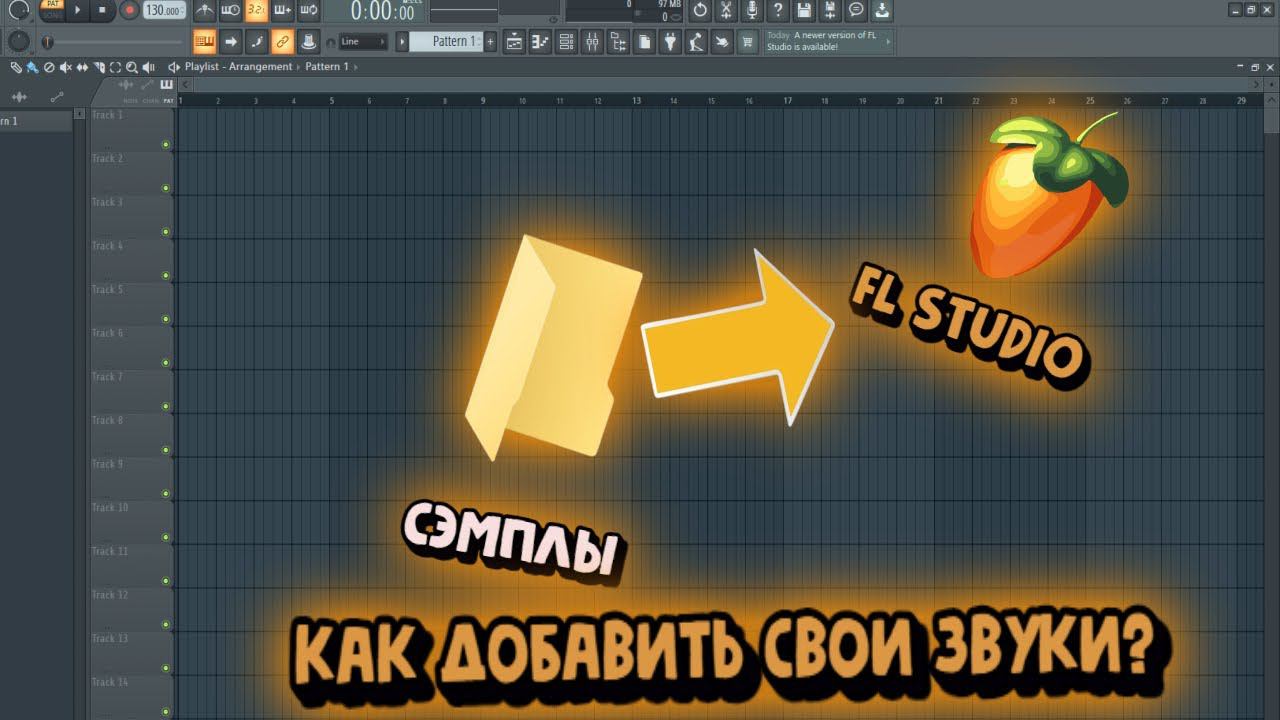Select the Zoom magnifier tool
The width and height of the screenshot is (1280, 720).
tap(132, 67)
